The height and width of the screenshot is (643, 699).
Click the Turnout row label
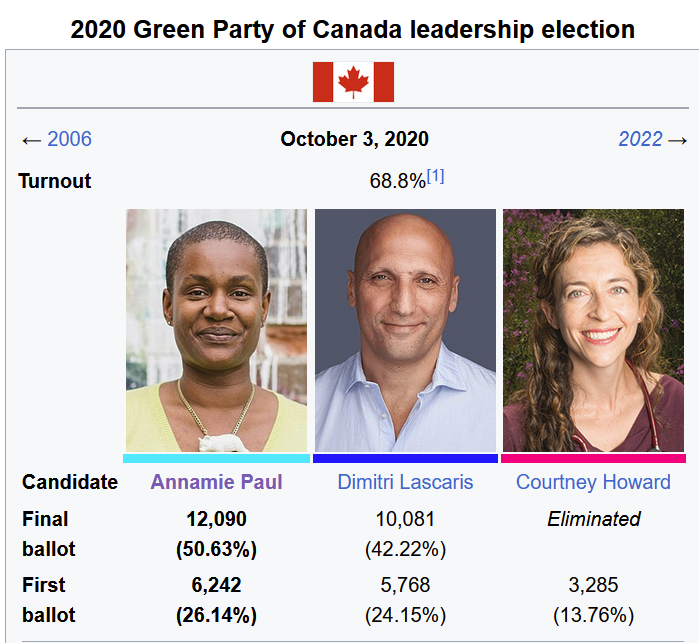[x=54, y=181]
